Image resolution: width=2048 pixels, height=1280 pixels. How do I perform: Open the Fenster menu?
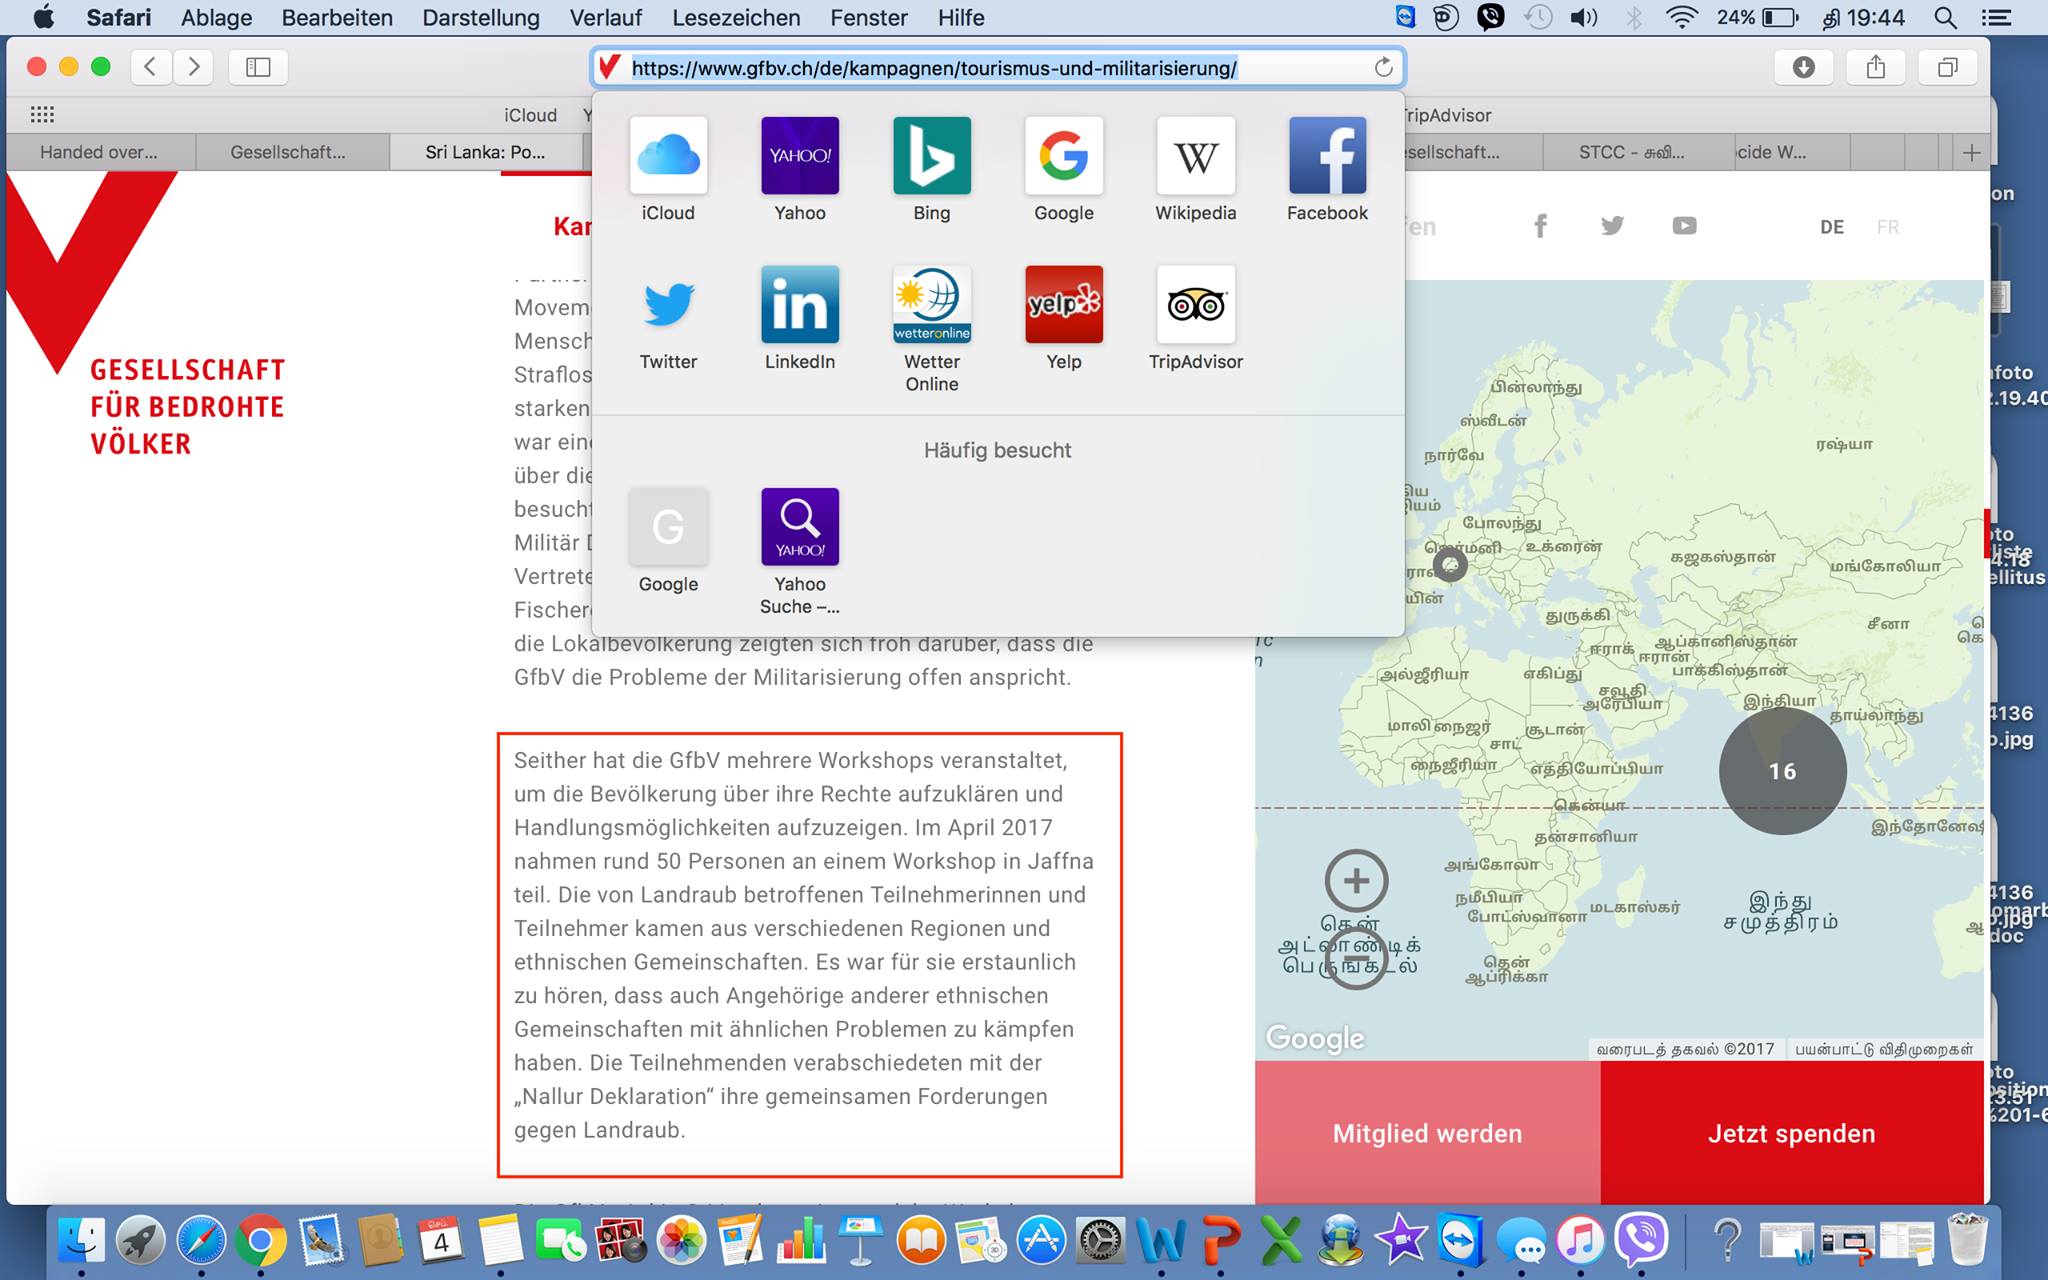(869, 18)
